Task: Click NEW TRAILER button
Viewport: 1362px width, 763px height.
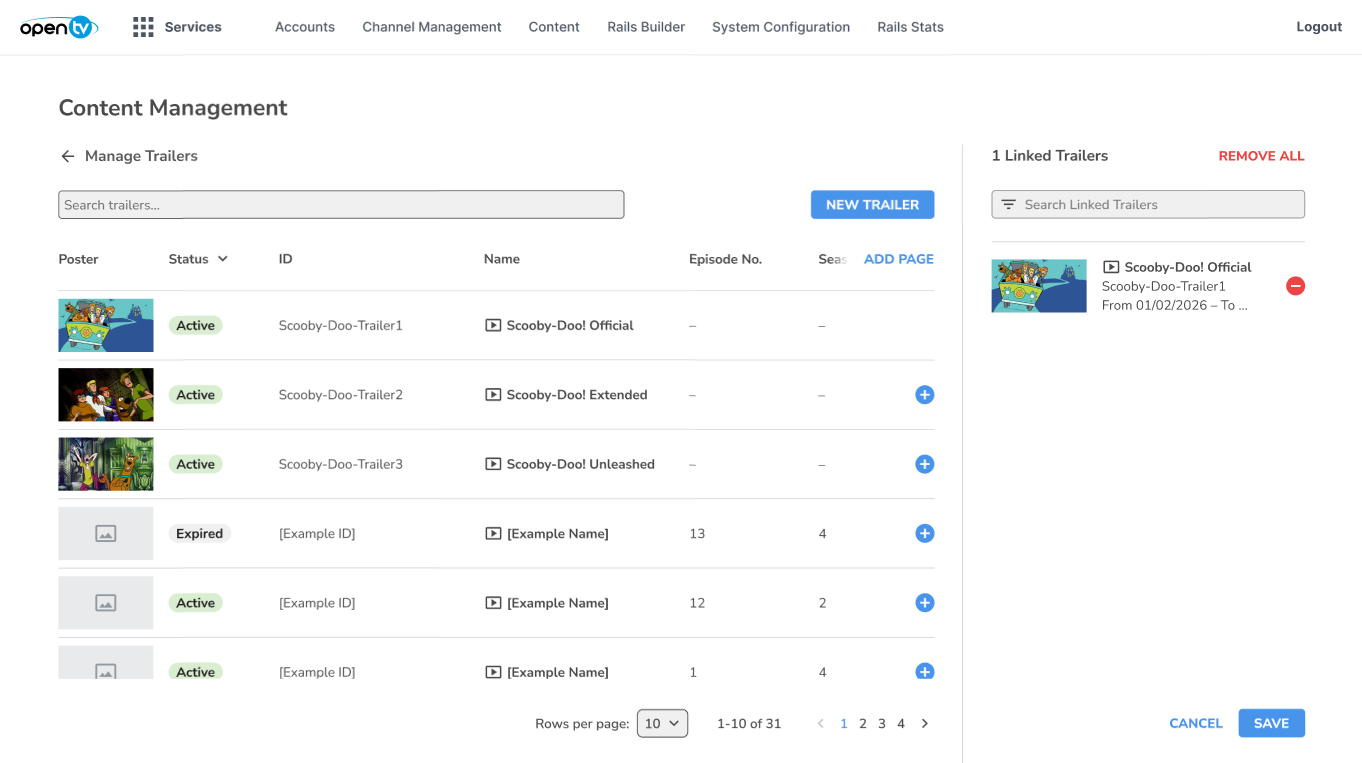Action: coord(872,205)
